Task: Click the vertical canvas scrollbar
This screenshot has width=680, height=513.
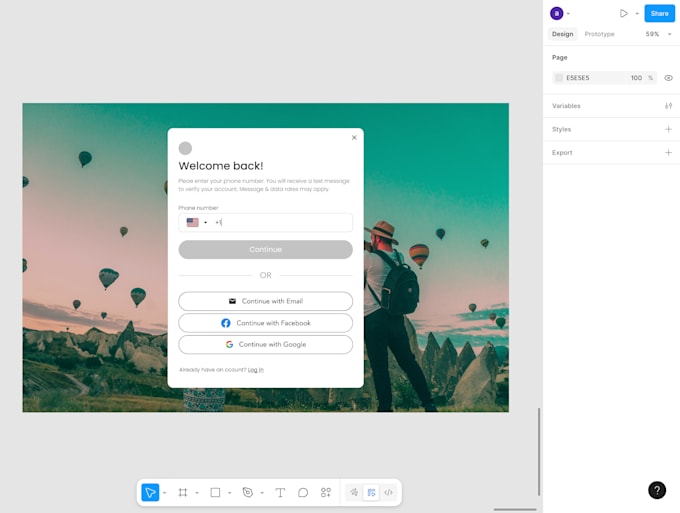Action: tap(539, 451)
